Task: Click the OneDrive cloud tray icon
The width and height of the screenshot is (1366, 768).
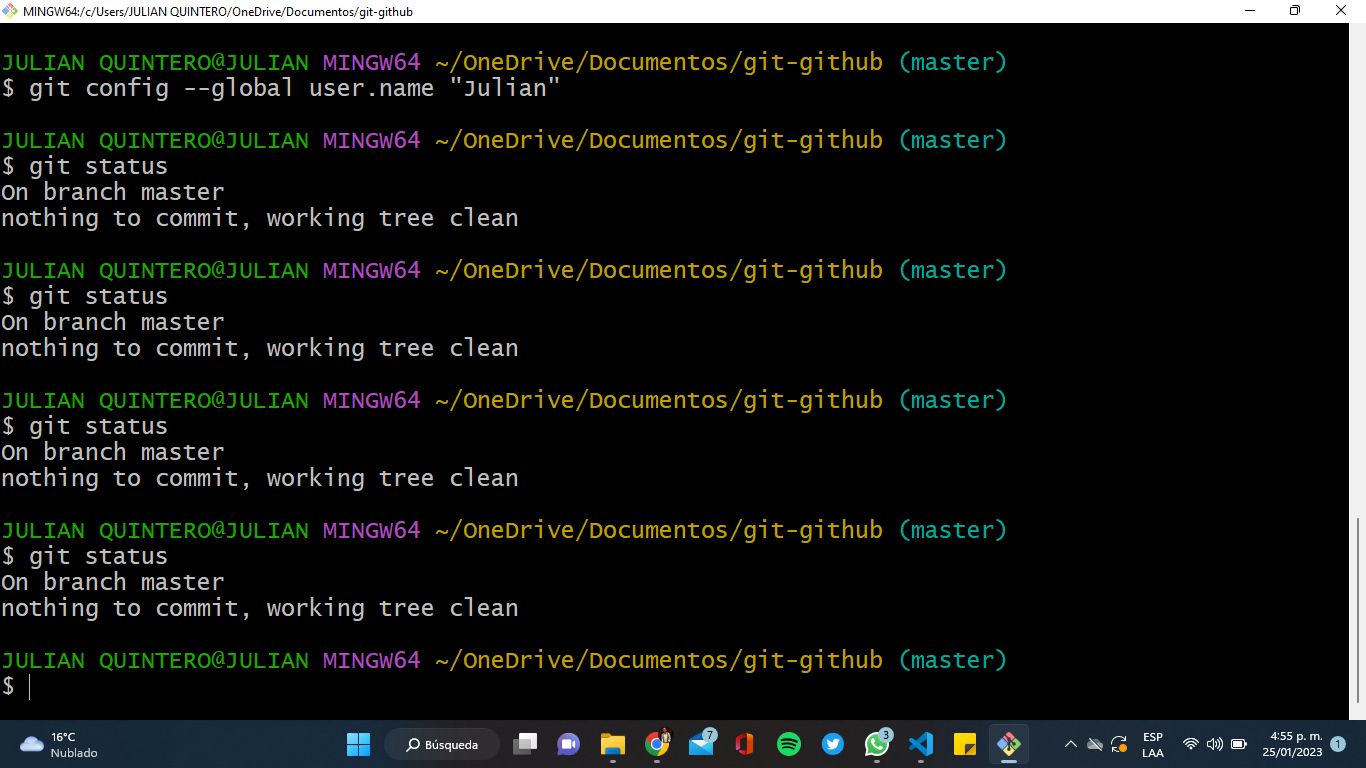Action: [1095, 744]
